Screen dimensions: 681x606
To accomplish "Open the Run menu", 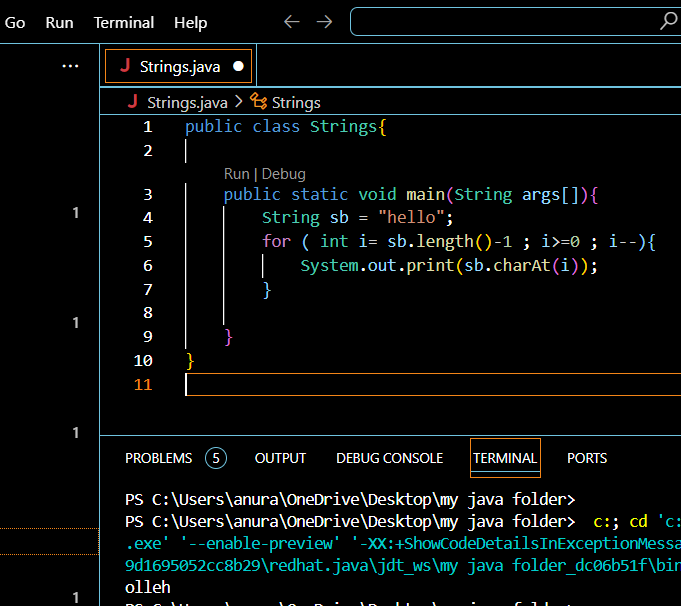I will tap(60, 23).
